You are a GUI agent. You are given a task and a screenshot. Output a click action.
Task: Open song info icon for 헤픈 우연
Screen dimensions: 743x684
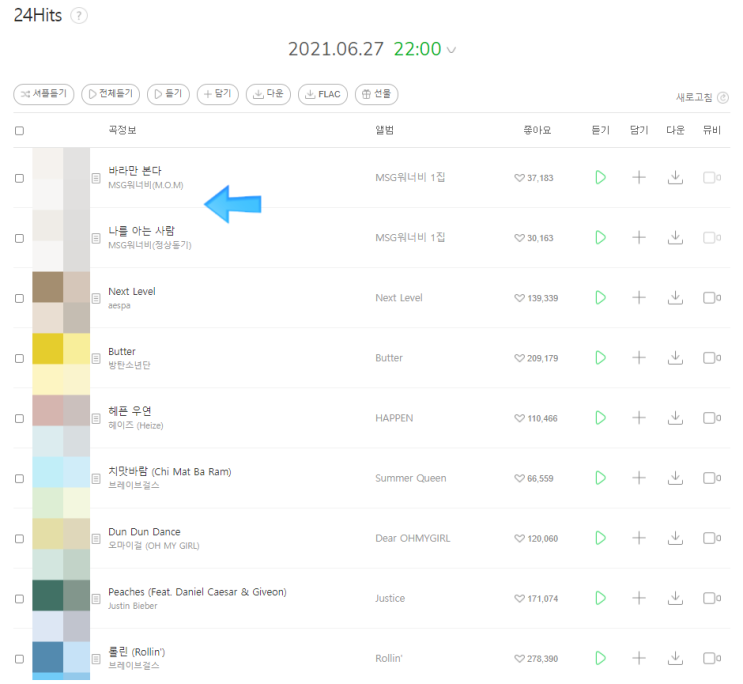point(96,419)
